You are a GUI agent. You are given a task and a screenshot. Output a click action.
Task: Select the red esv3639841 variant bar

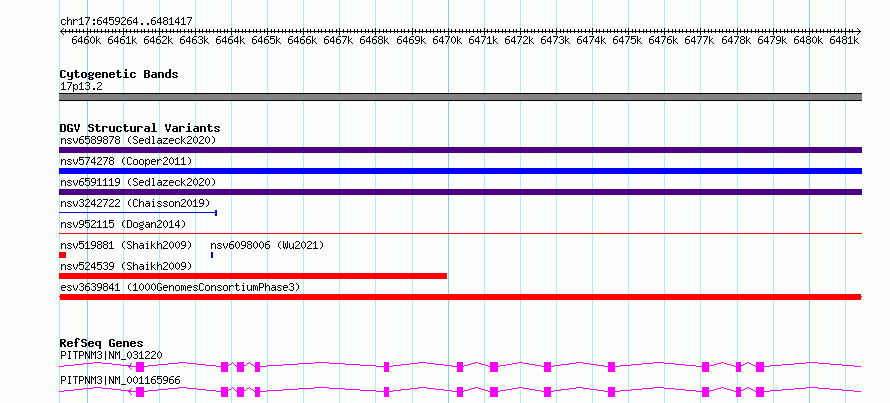460,297
